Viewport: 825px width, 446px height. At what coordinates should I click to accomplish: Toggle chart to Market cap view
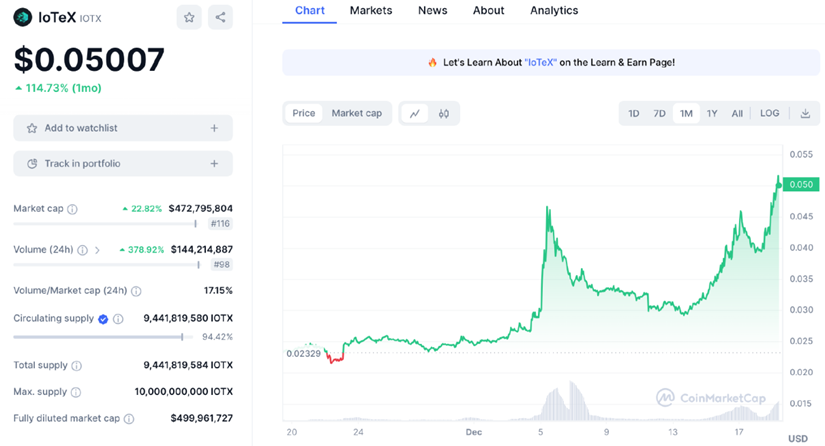[x=356, y=114]
